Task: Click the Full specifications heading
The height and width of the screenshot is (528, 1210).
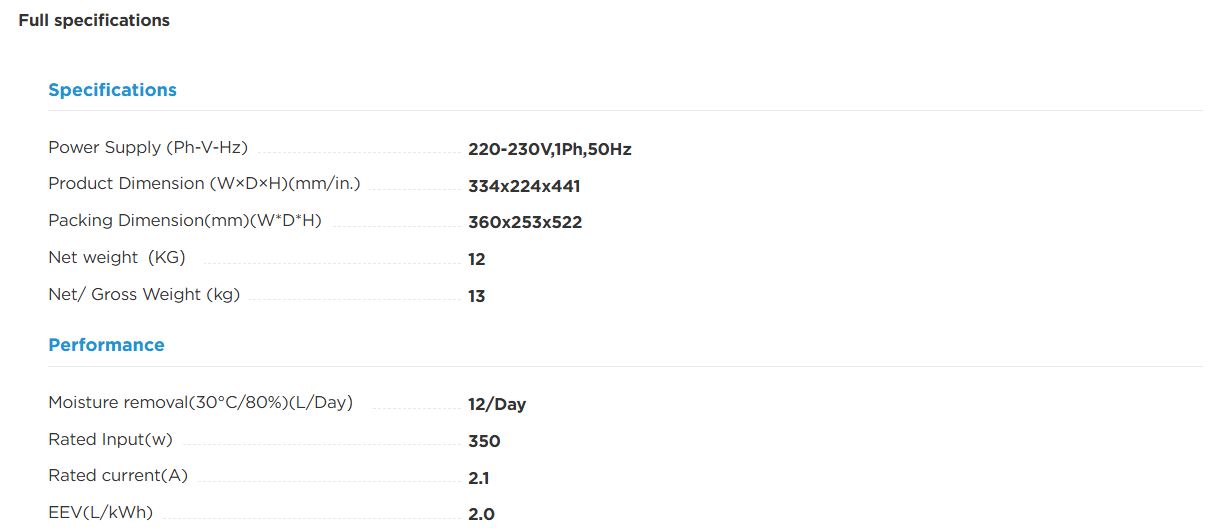Action: [x=94, y=20]
